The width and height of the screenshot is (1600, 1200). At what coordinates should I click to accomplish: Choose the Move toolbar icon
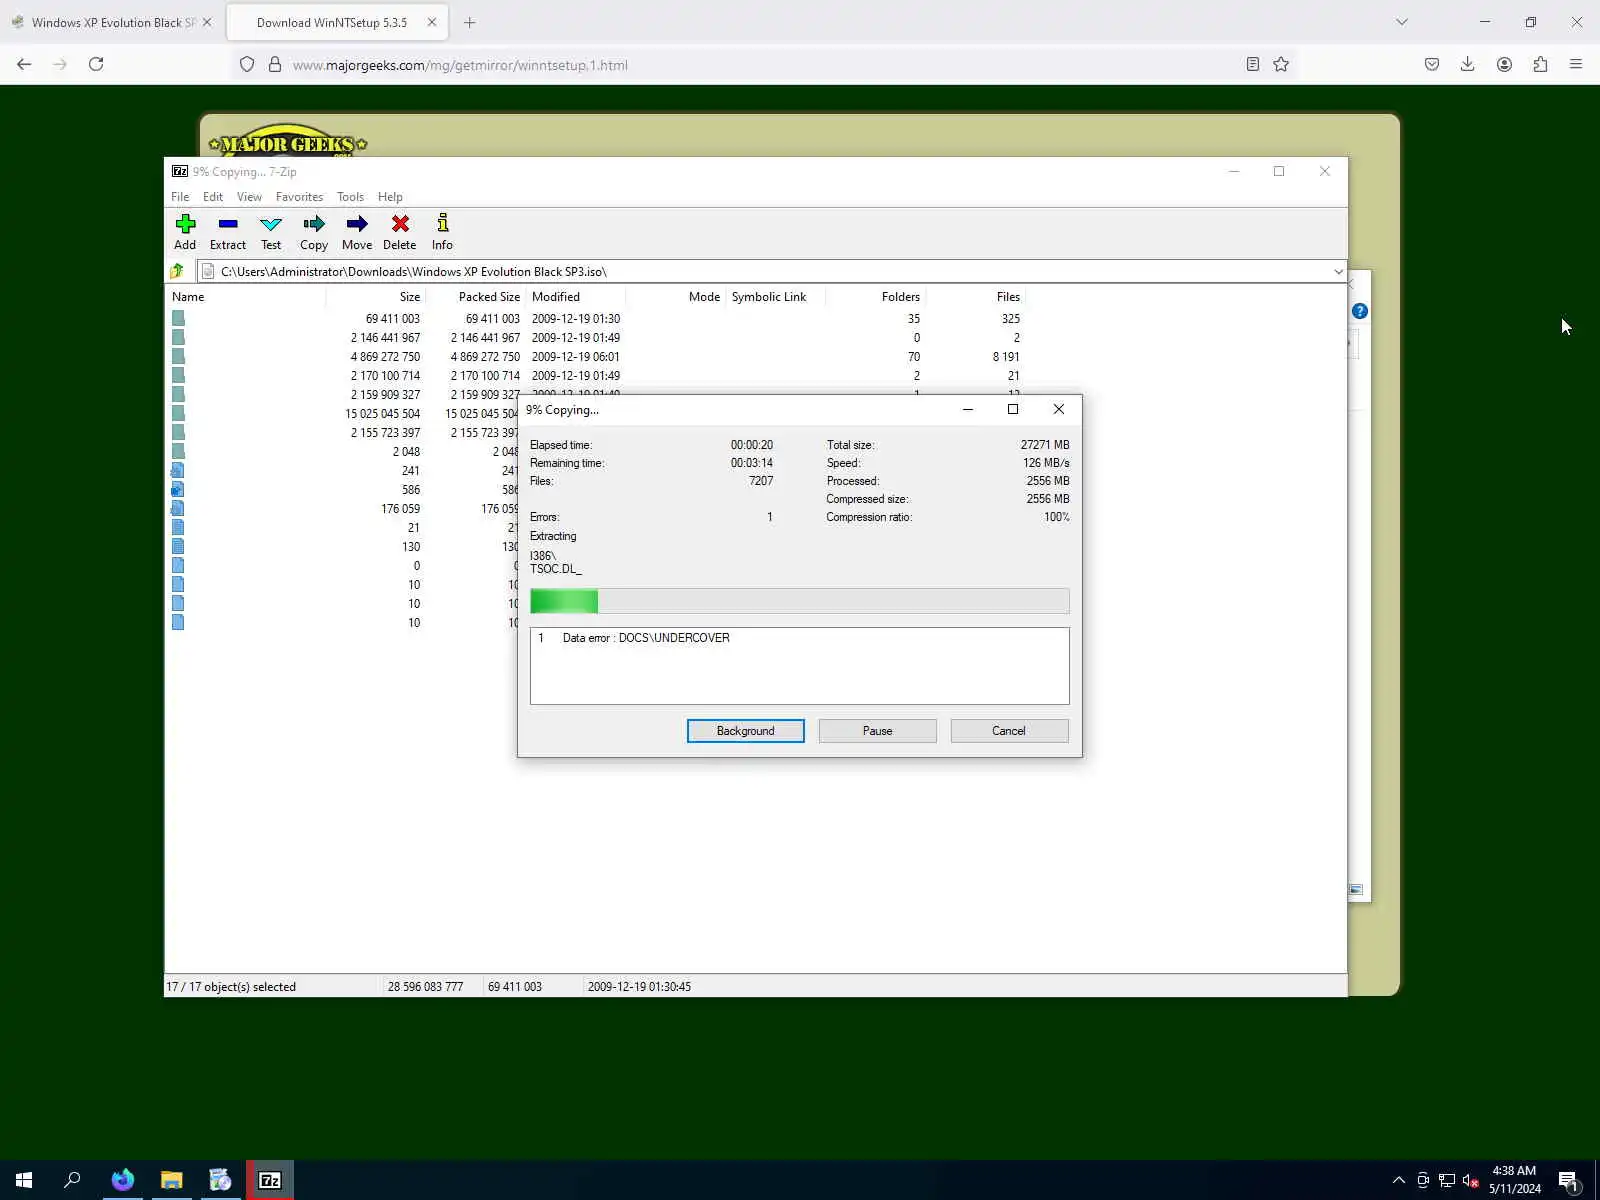pos(357,232)
